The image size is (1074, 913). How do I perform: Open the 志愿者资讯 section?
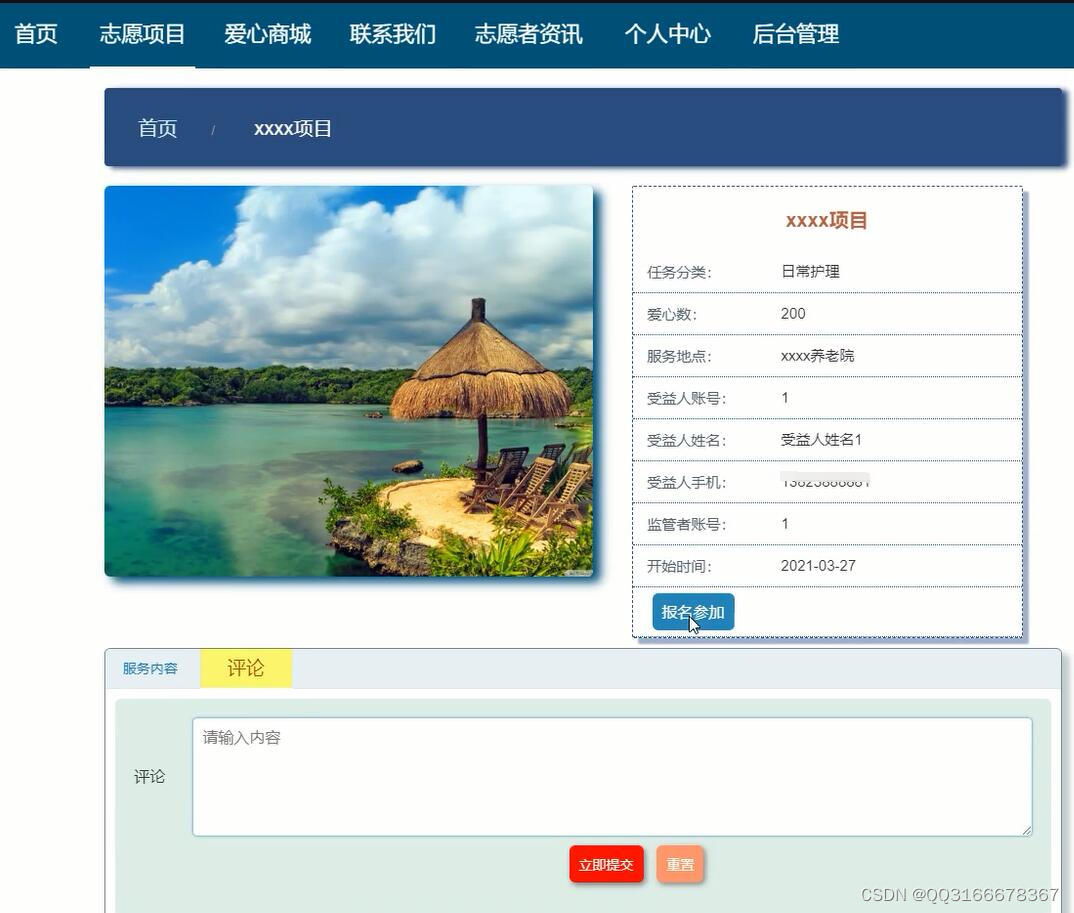[528, 33]
